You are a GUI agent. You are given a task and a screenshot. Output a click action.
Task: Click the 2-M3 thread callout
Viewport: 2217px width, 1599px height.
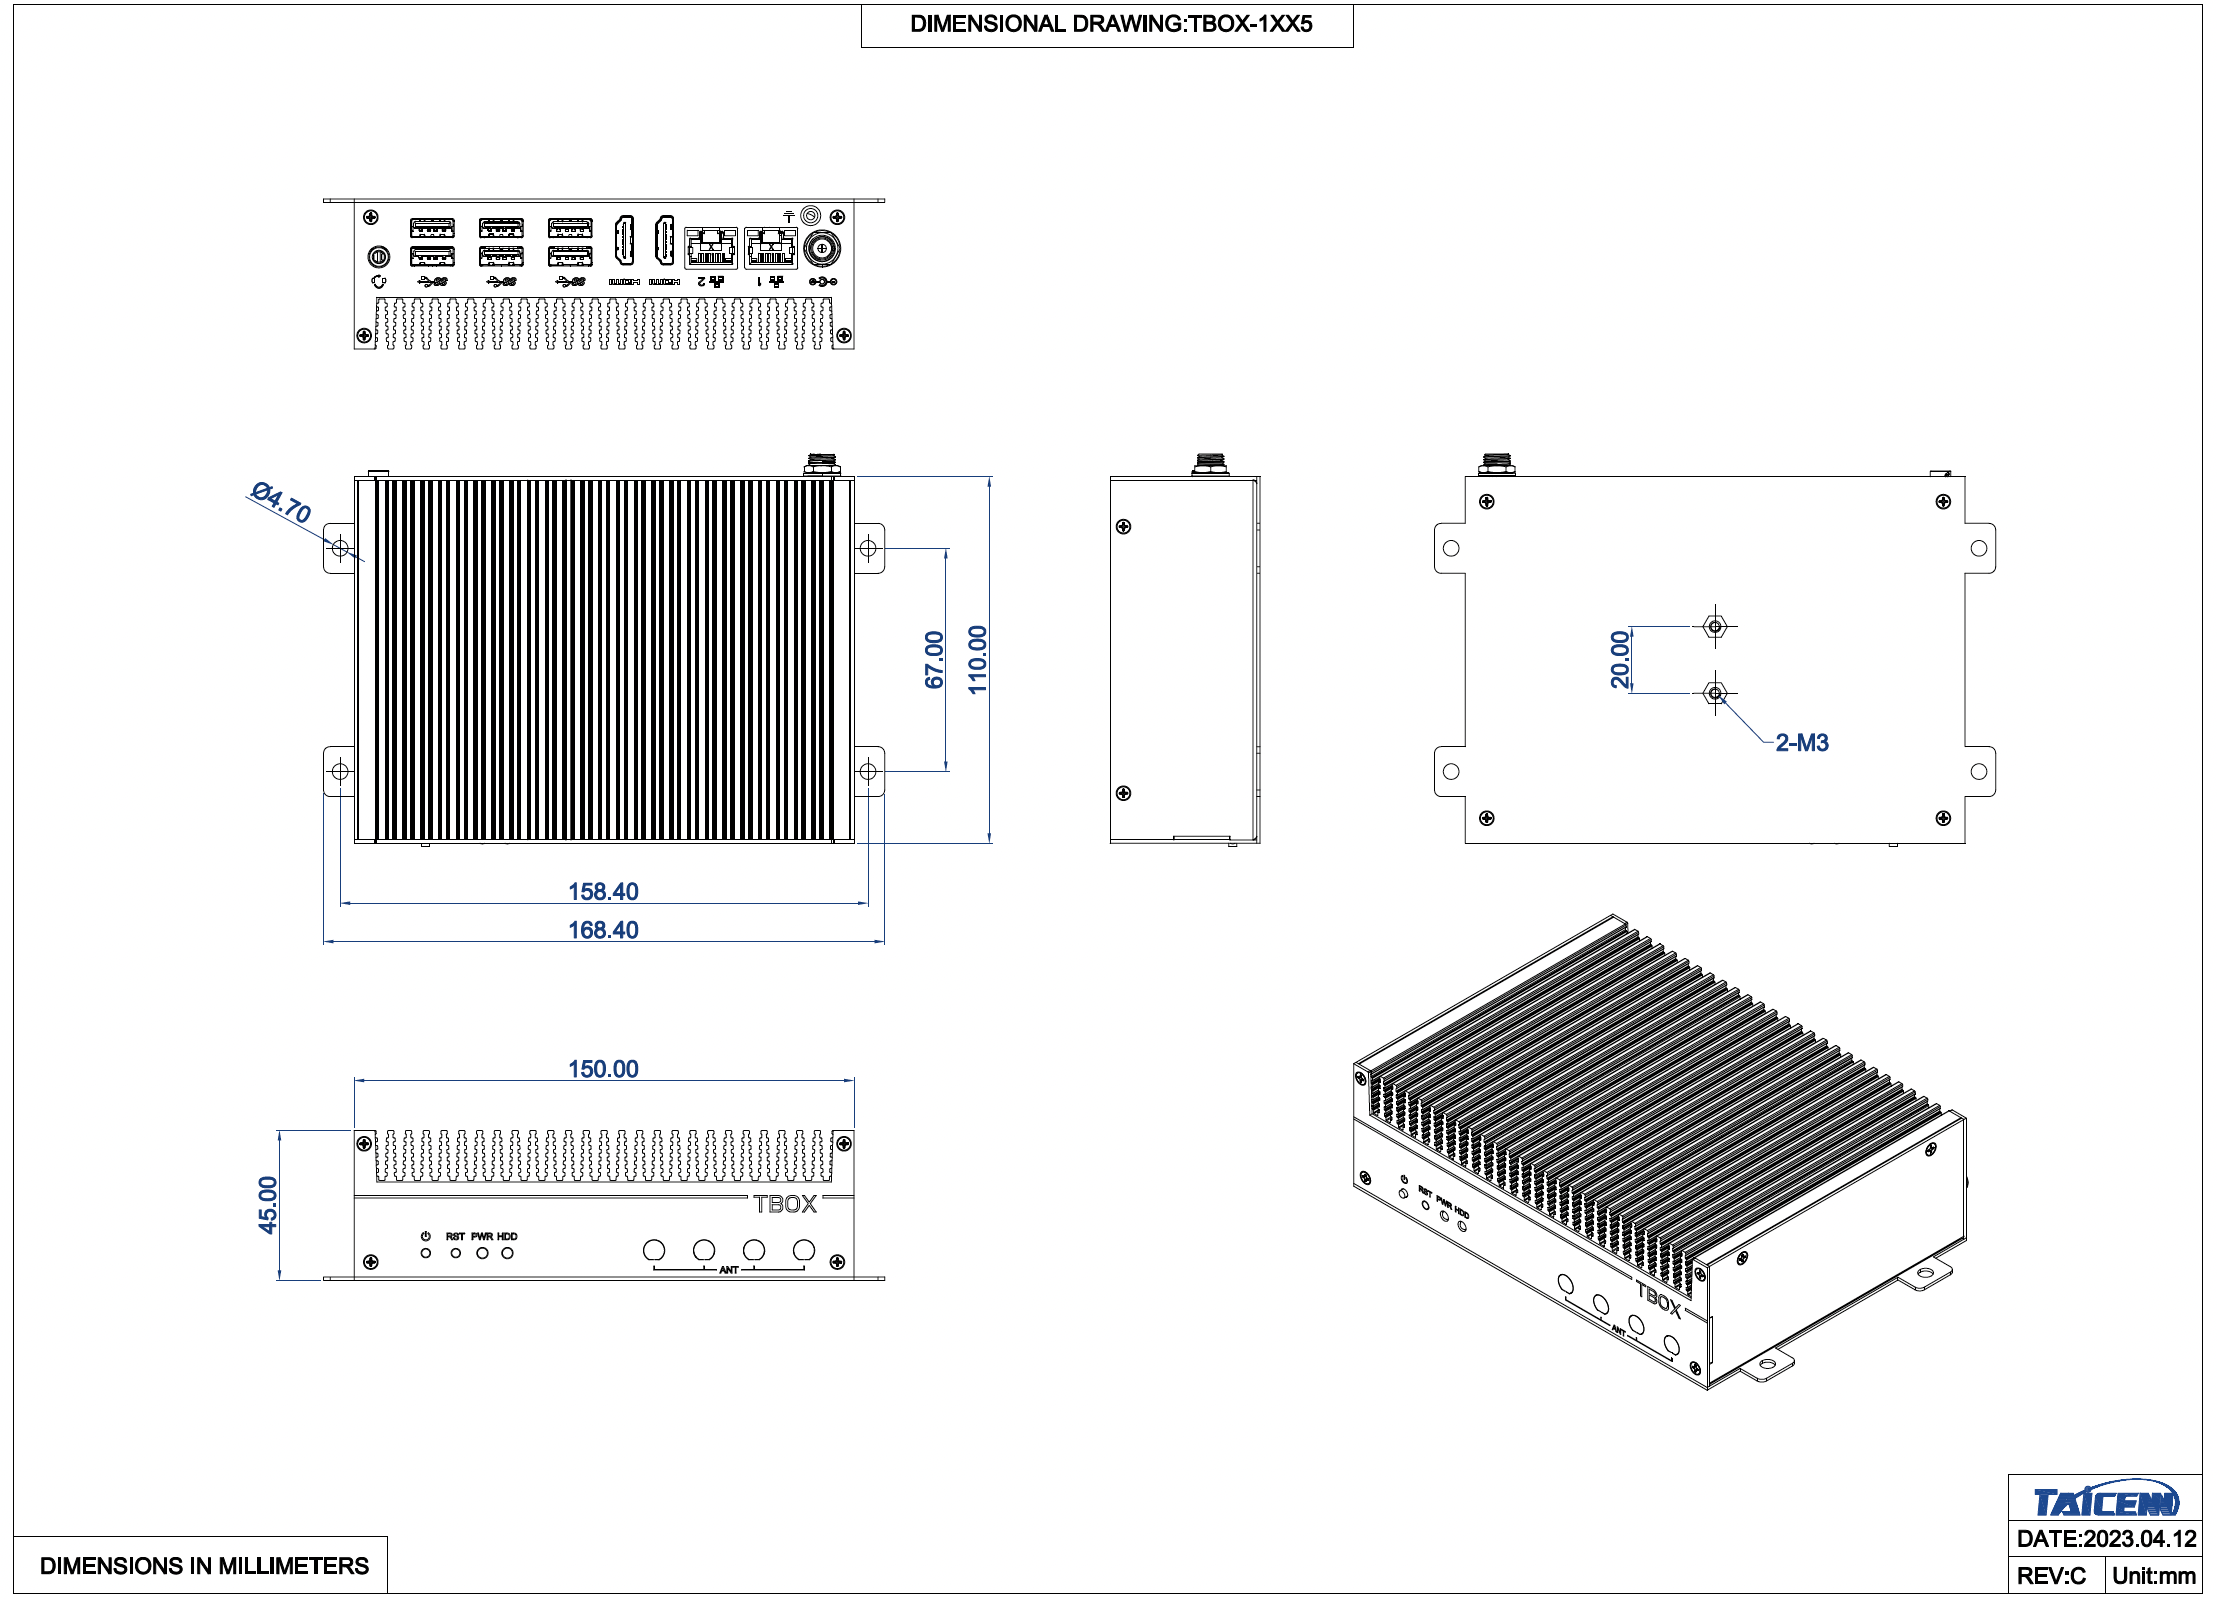click(1801, 743)
